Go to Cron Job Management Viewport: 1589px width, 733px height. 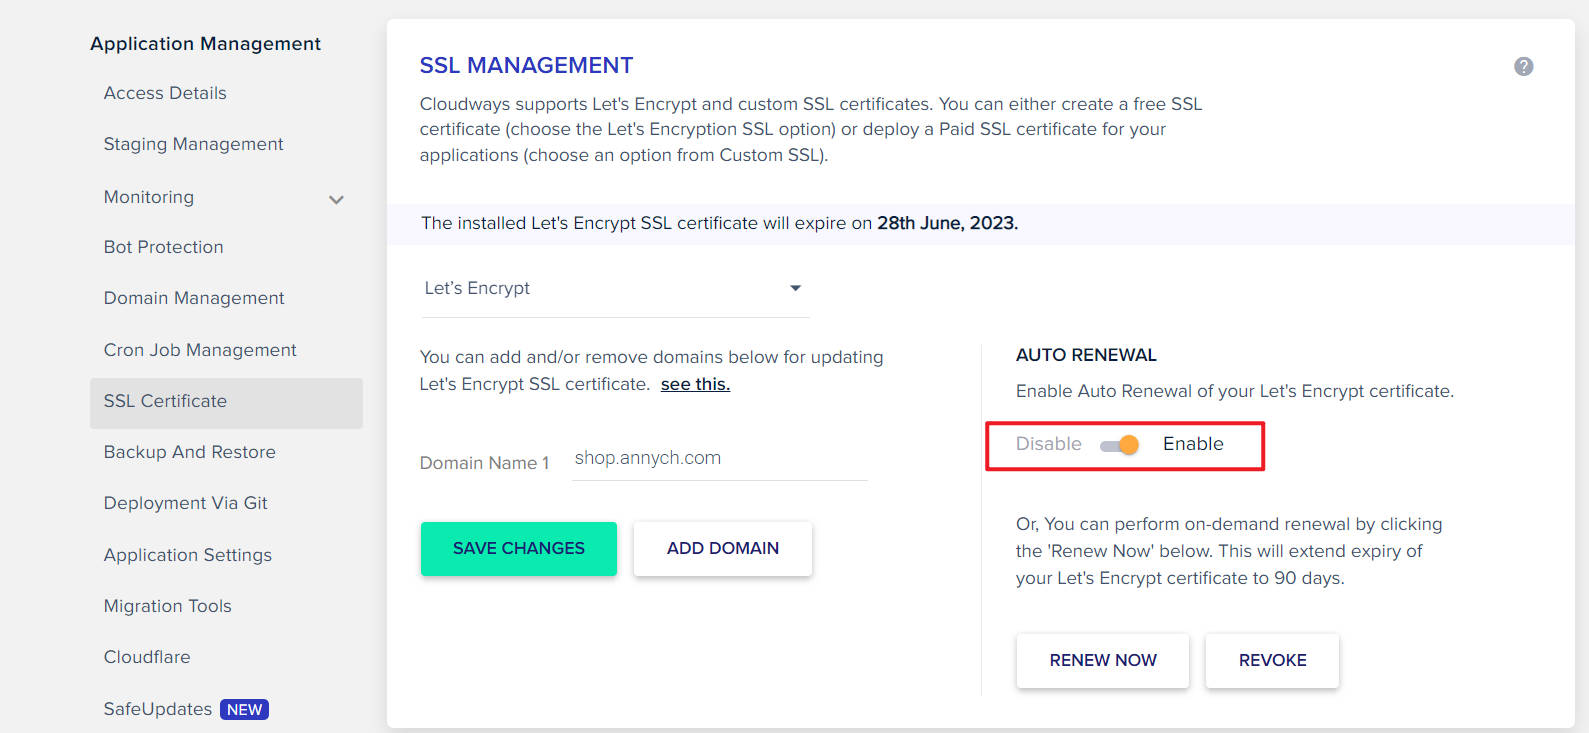point(200,350)
